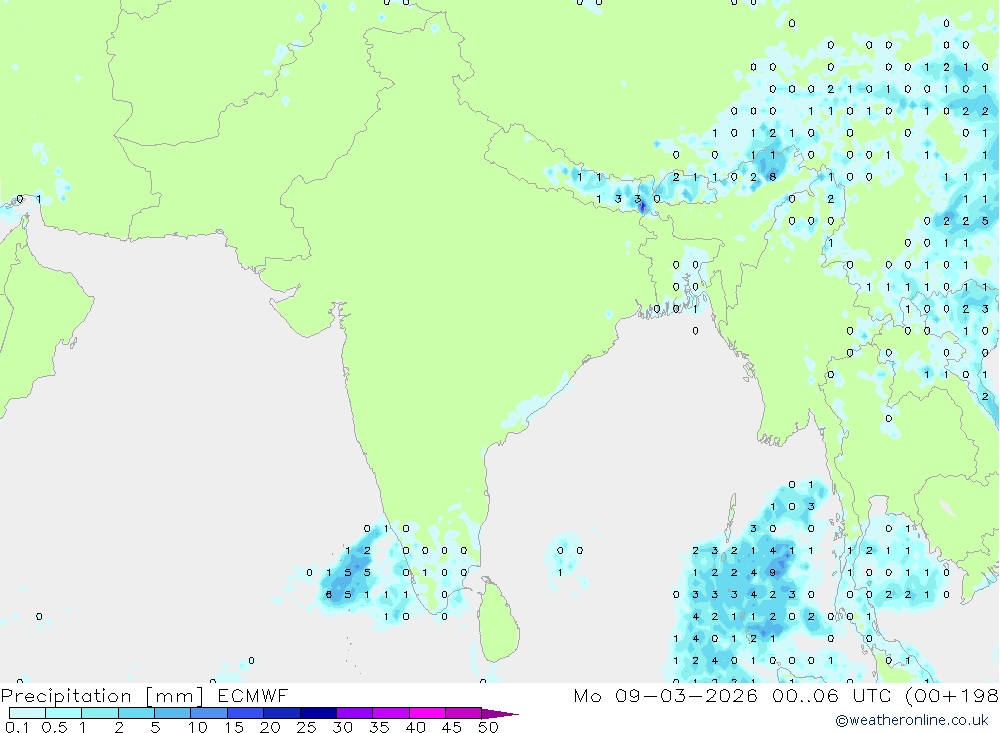Image resolution: width=1000 pixels, height=733 pixels.
Task: Click the "40" legend scale label
Action: [415, 727]
